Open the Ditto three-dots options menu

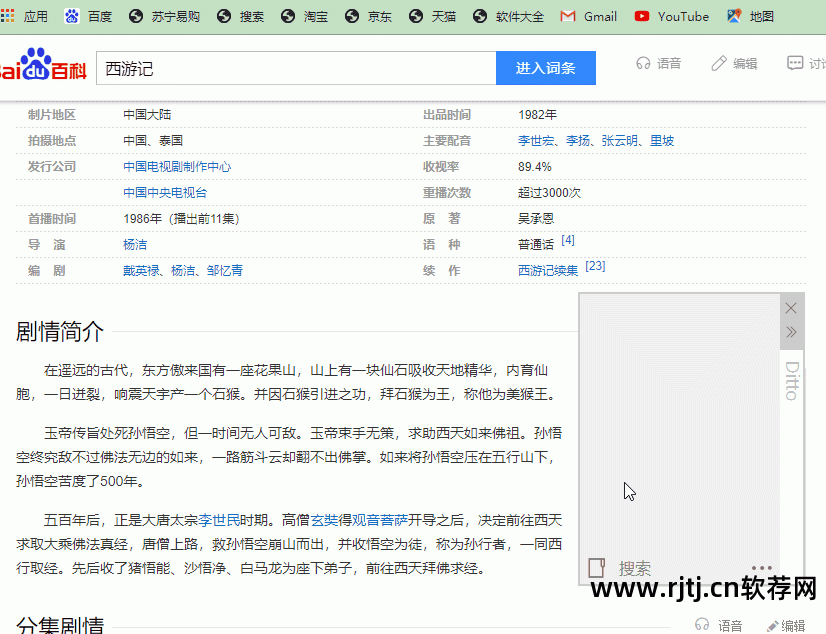point(762,568)
